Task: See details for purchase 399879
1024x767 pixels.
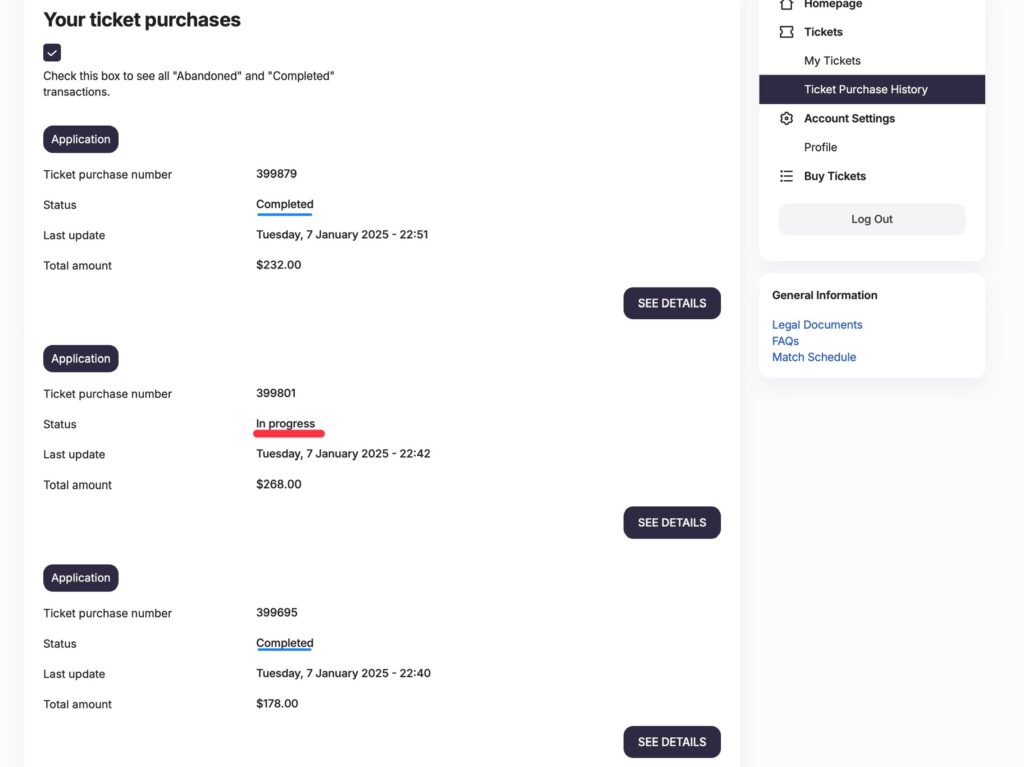Action: coord(672,303)
